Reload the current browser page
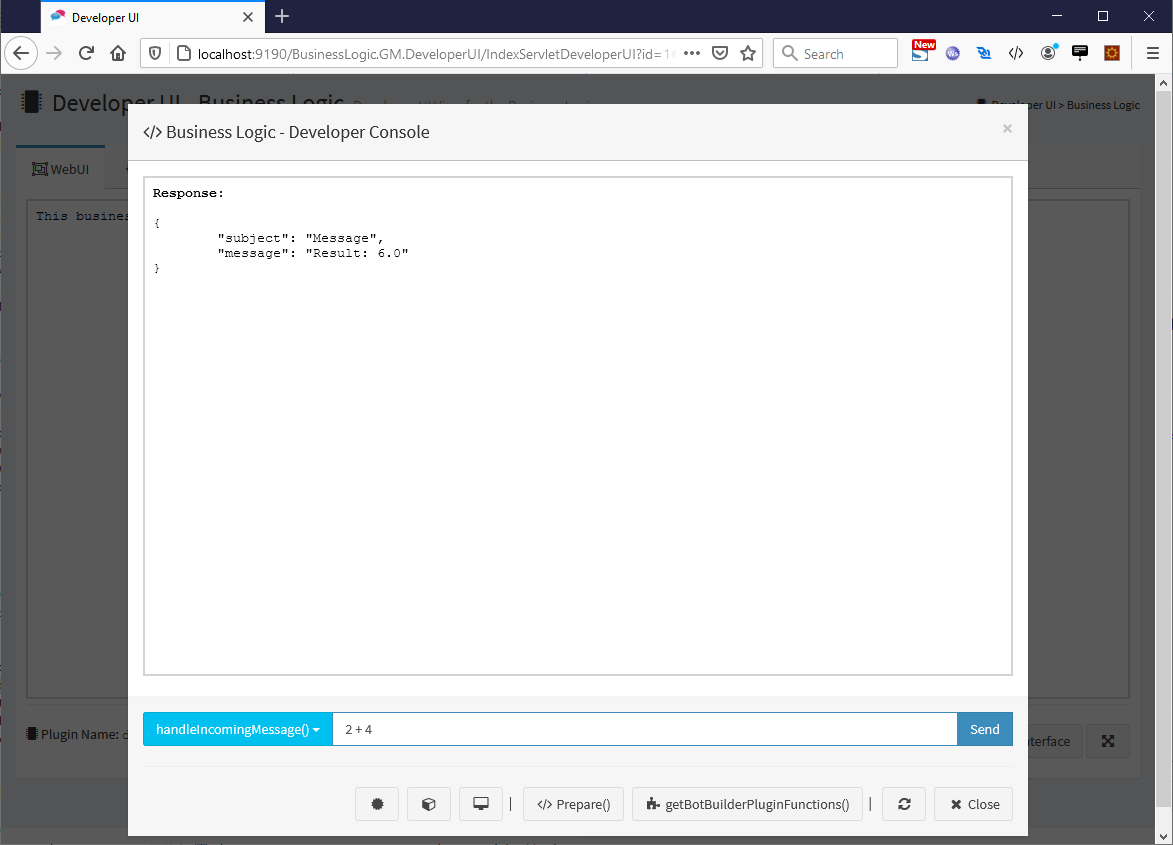 tap(86, 54)
